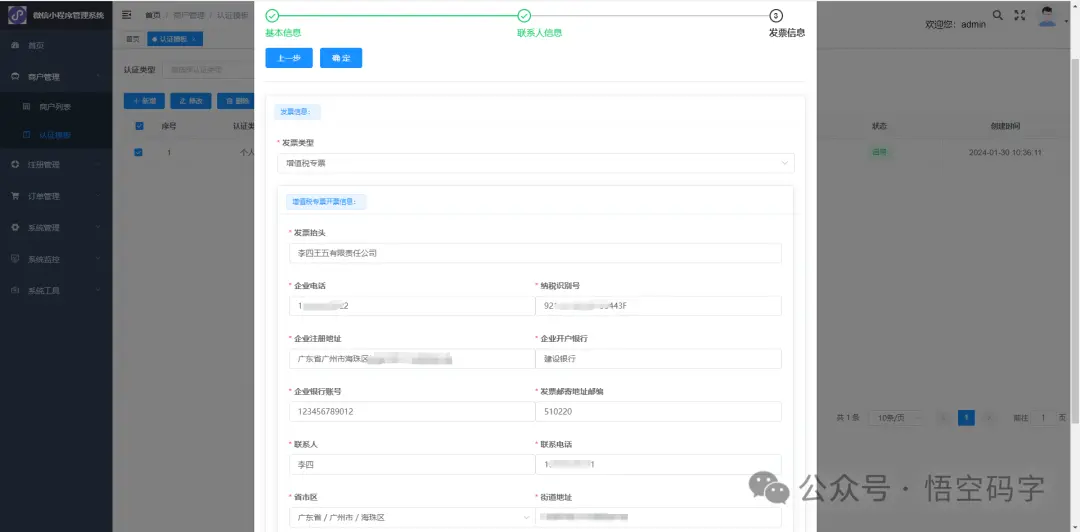1080x532 pixels.
Task: Click the 删除 button in the table toolbar
Action: (236, 101)
